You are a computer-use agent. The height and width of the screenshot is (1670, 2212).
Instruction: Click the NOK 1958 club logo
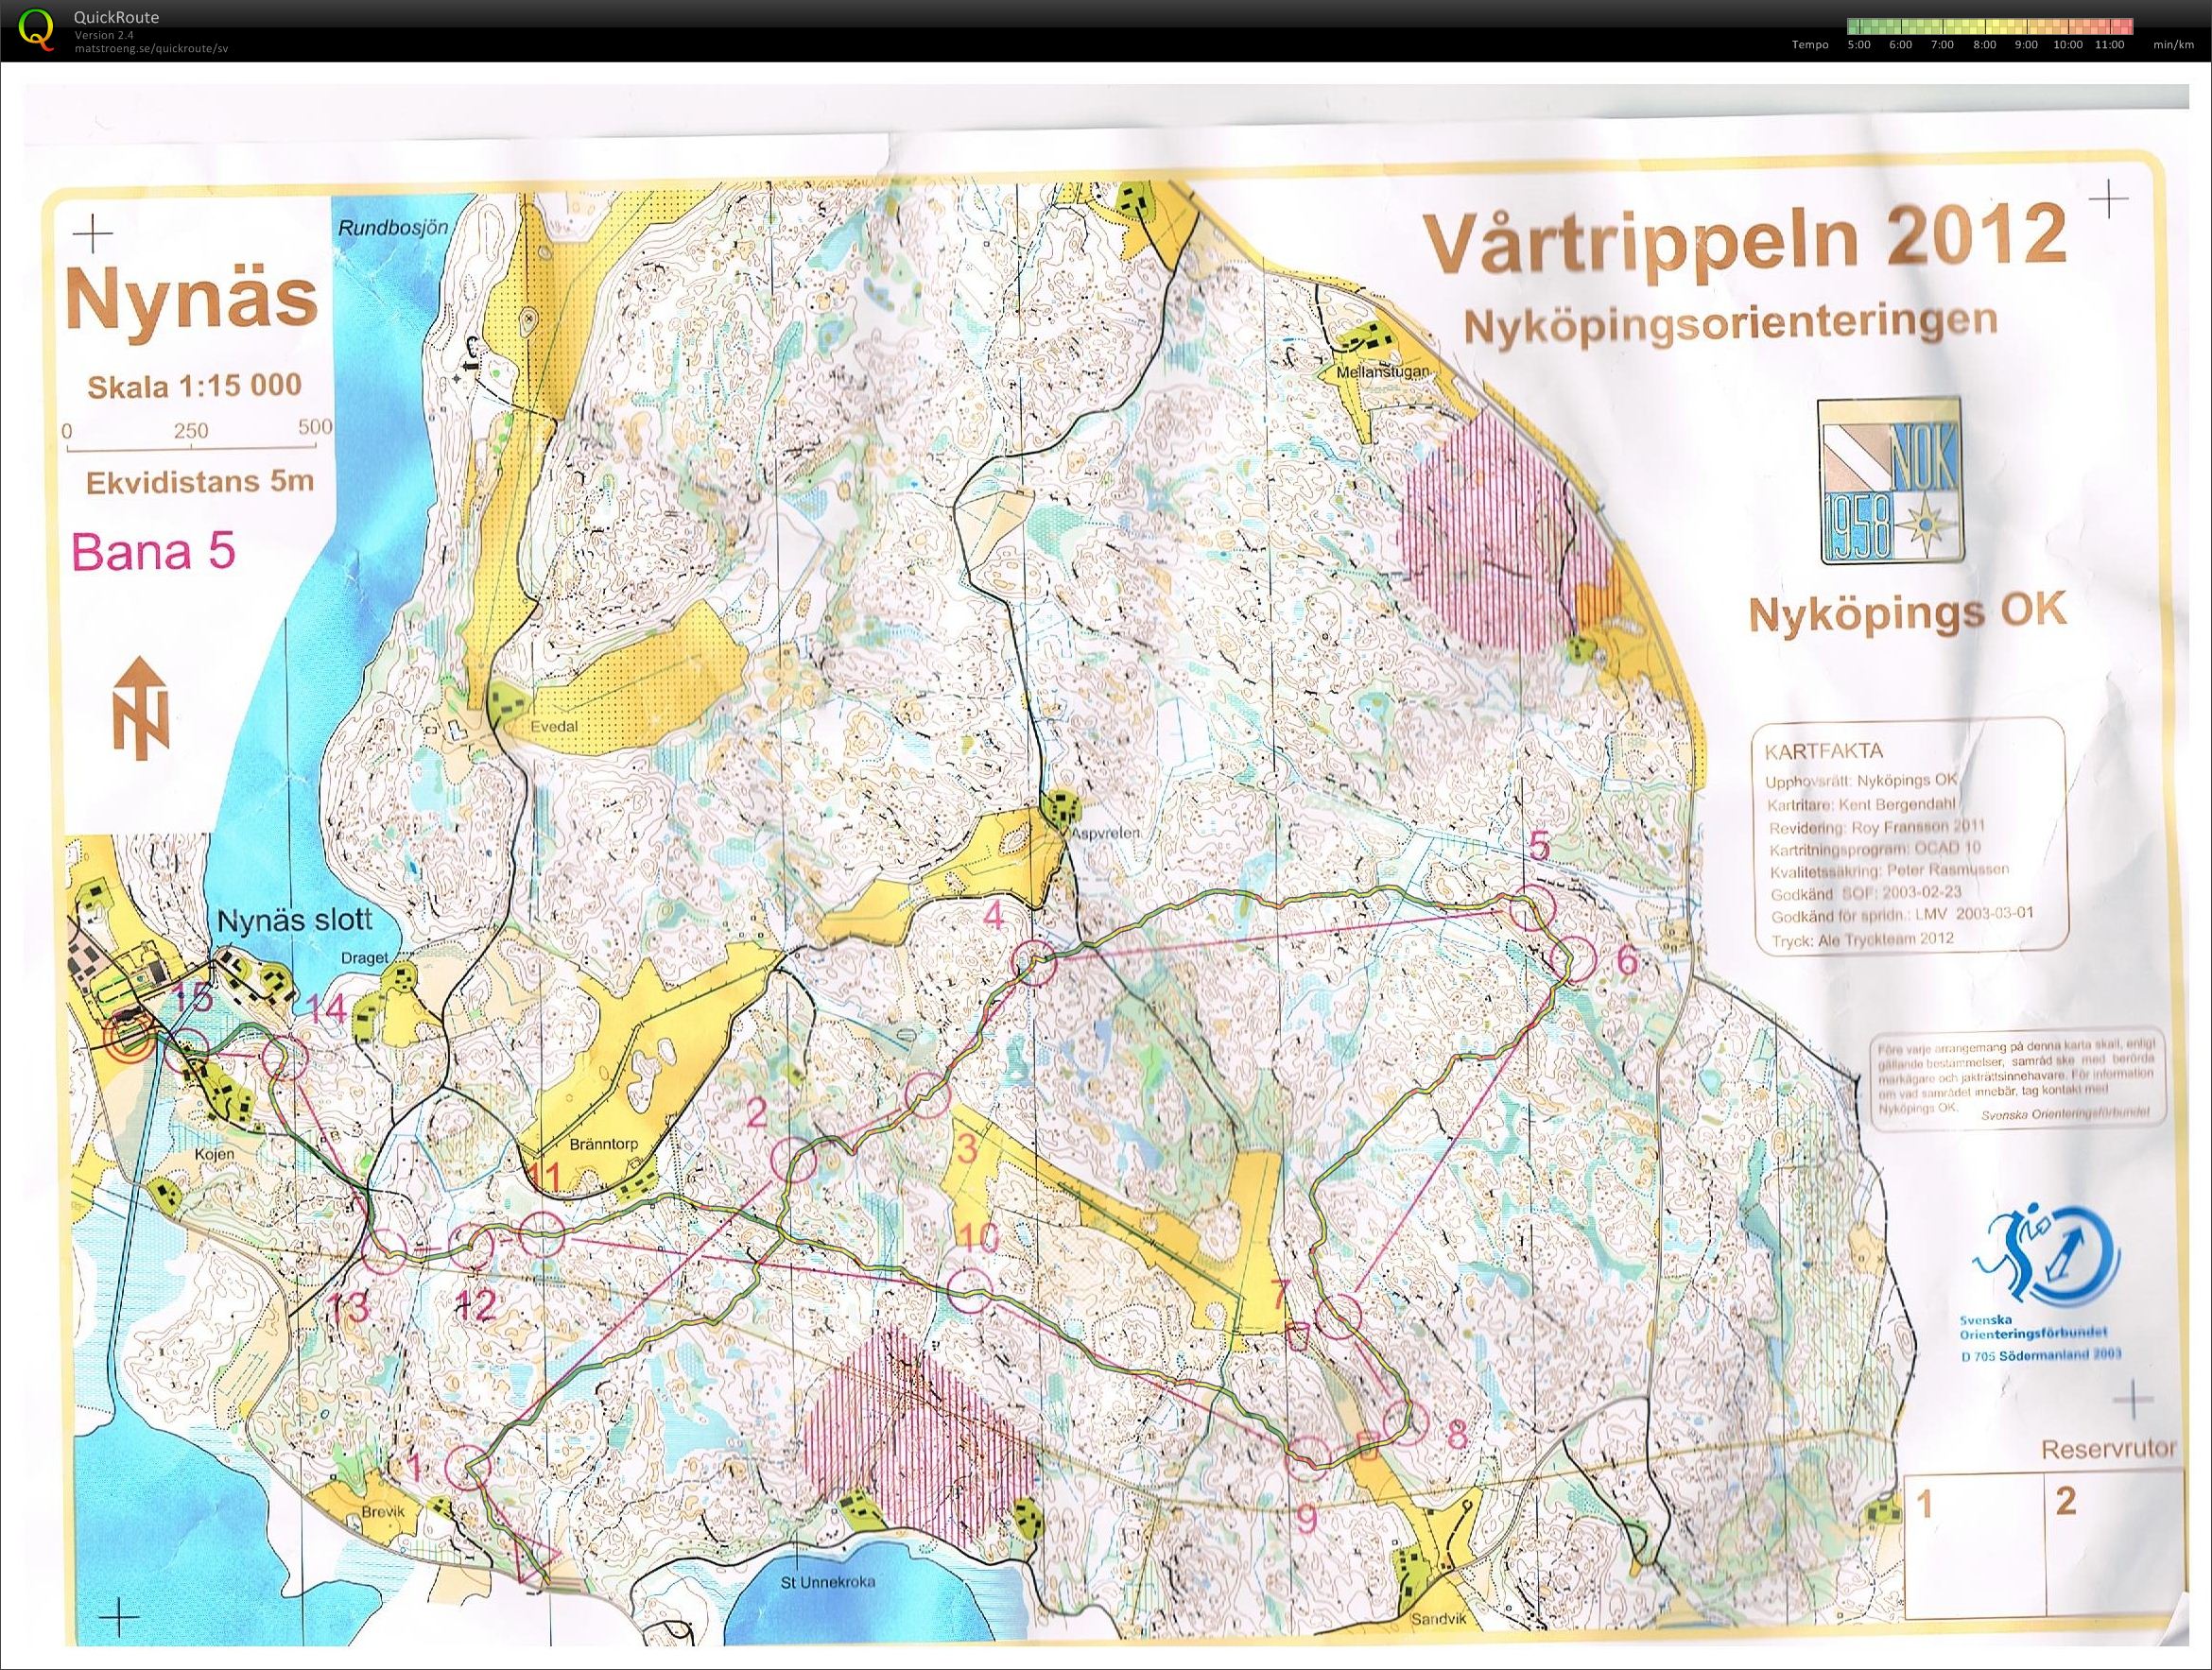tap(1889, 483)
